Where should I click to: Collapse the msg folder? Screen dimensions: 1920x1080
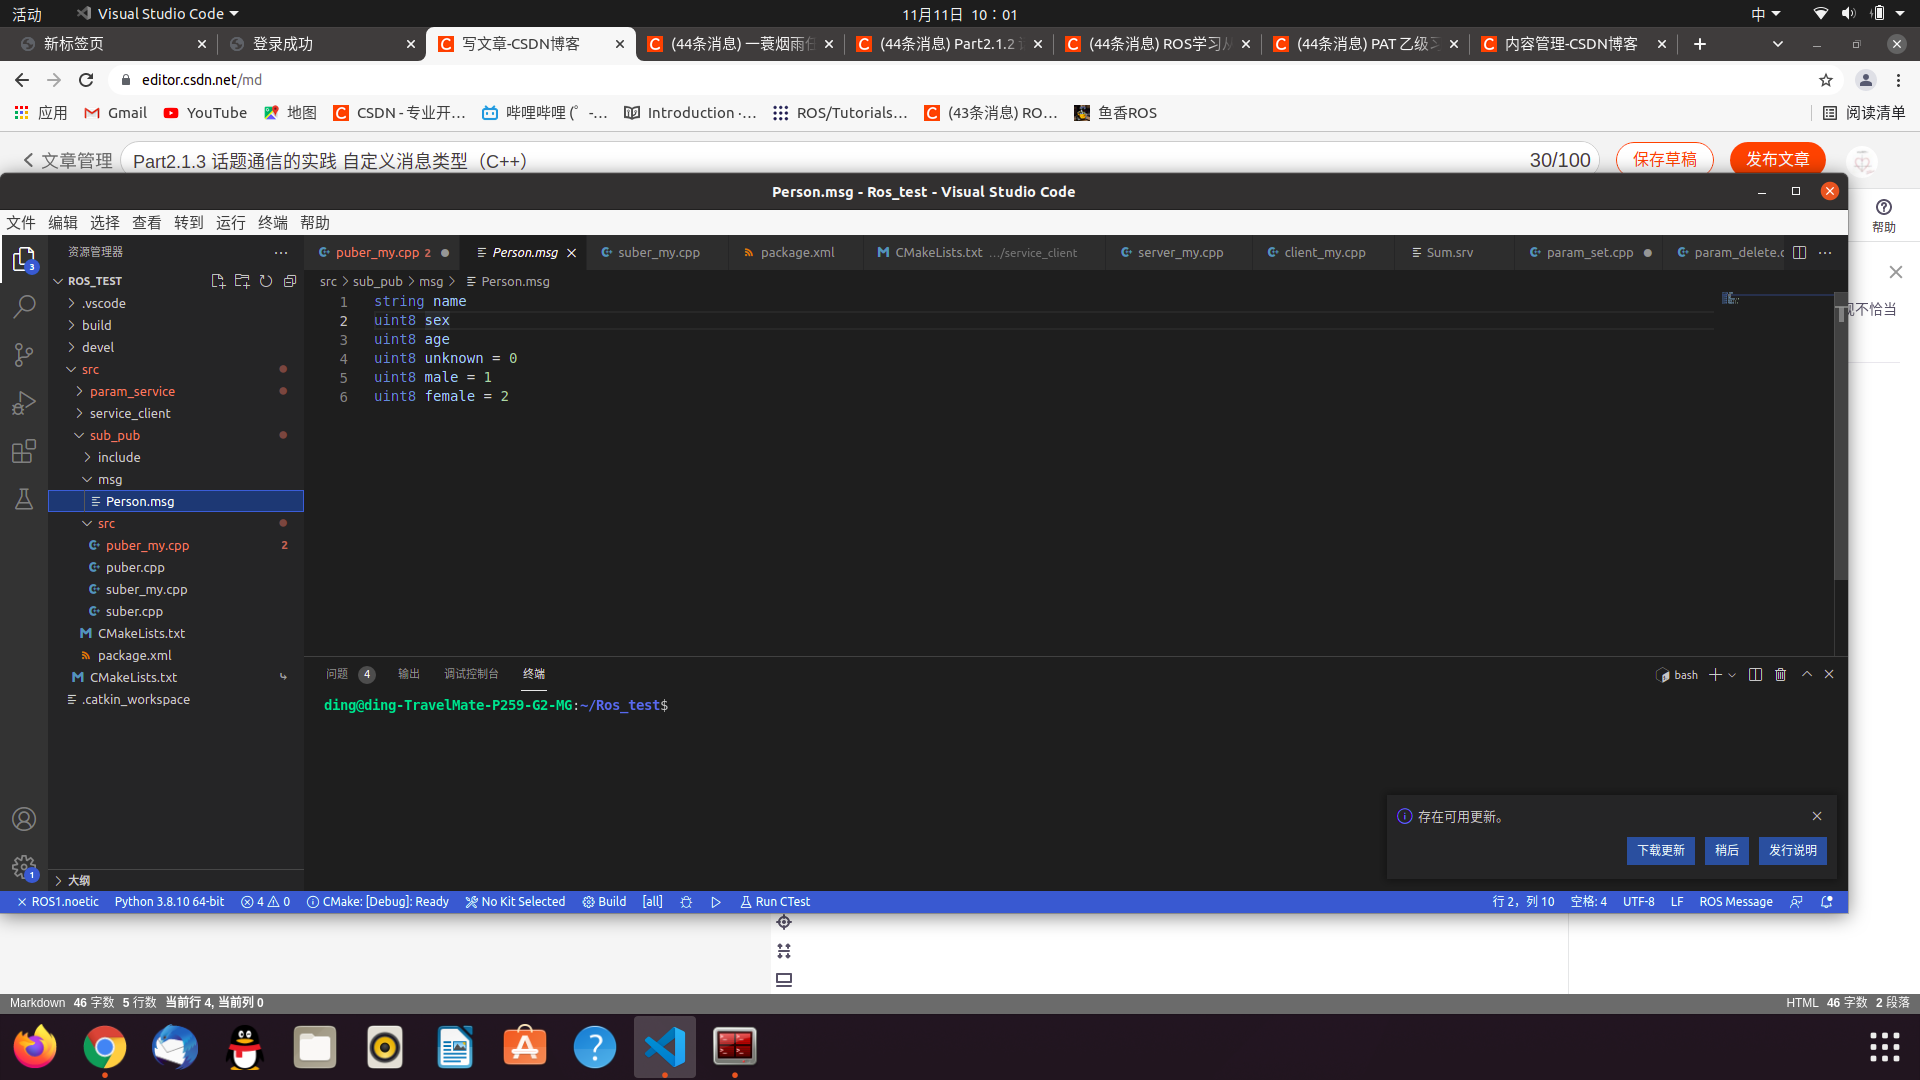[109, 479]
